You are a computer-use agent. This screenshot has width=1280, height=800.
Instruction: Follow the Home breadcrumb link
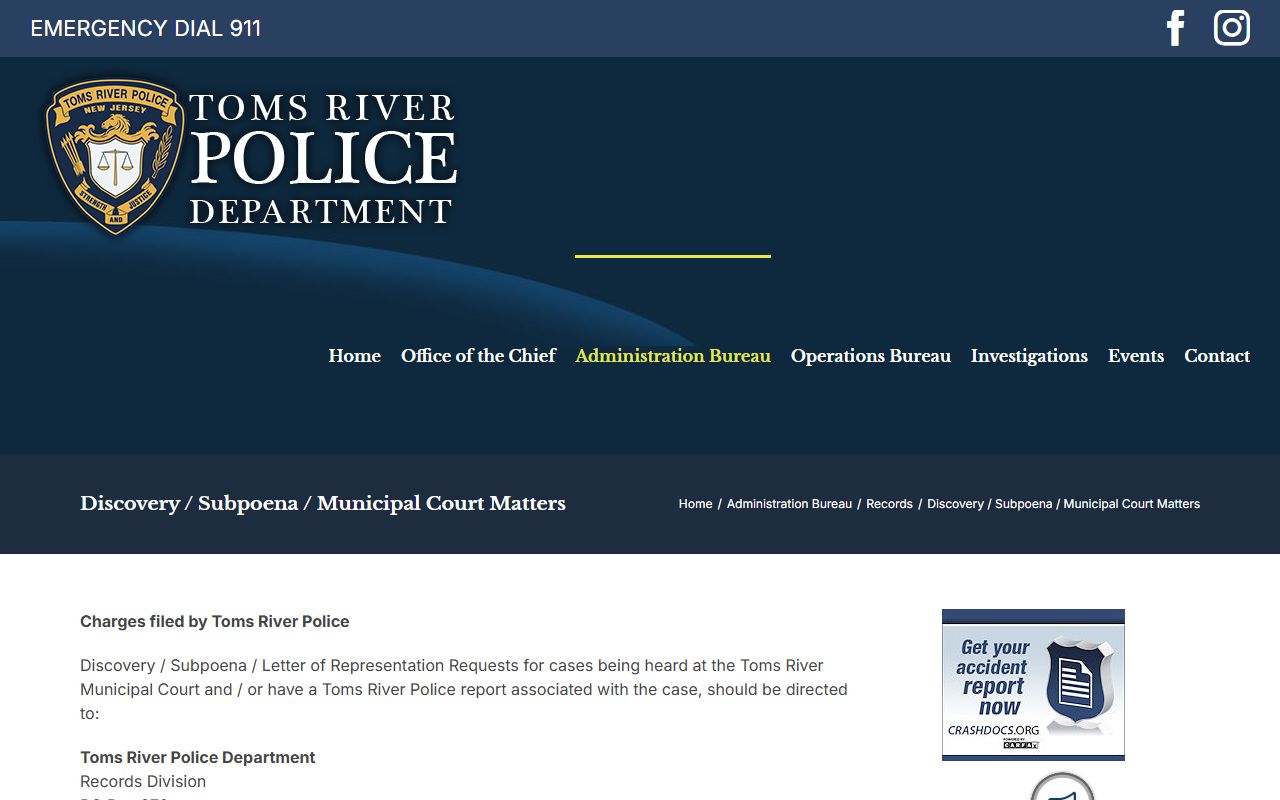(695, 504)
